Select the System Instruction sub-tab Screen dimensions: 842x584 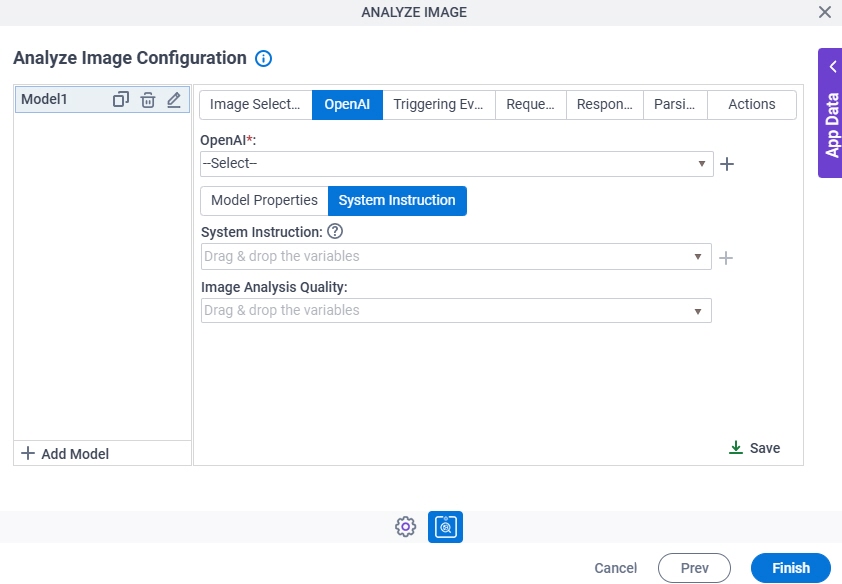point(397,201)
